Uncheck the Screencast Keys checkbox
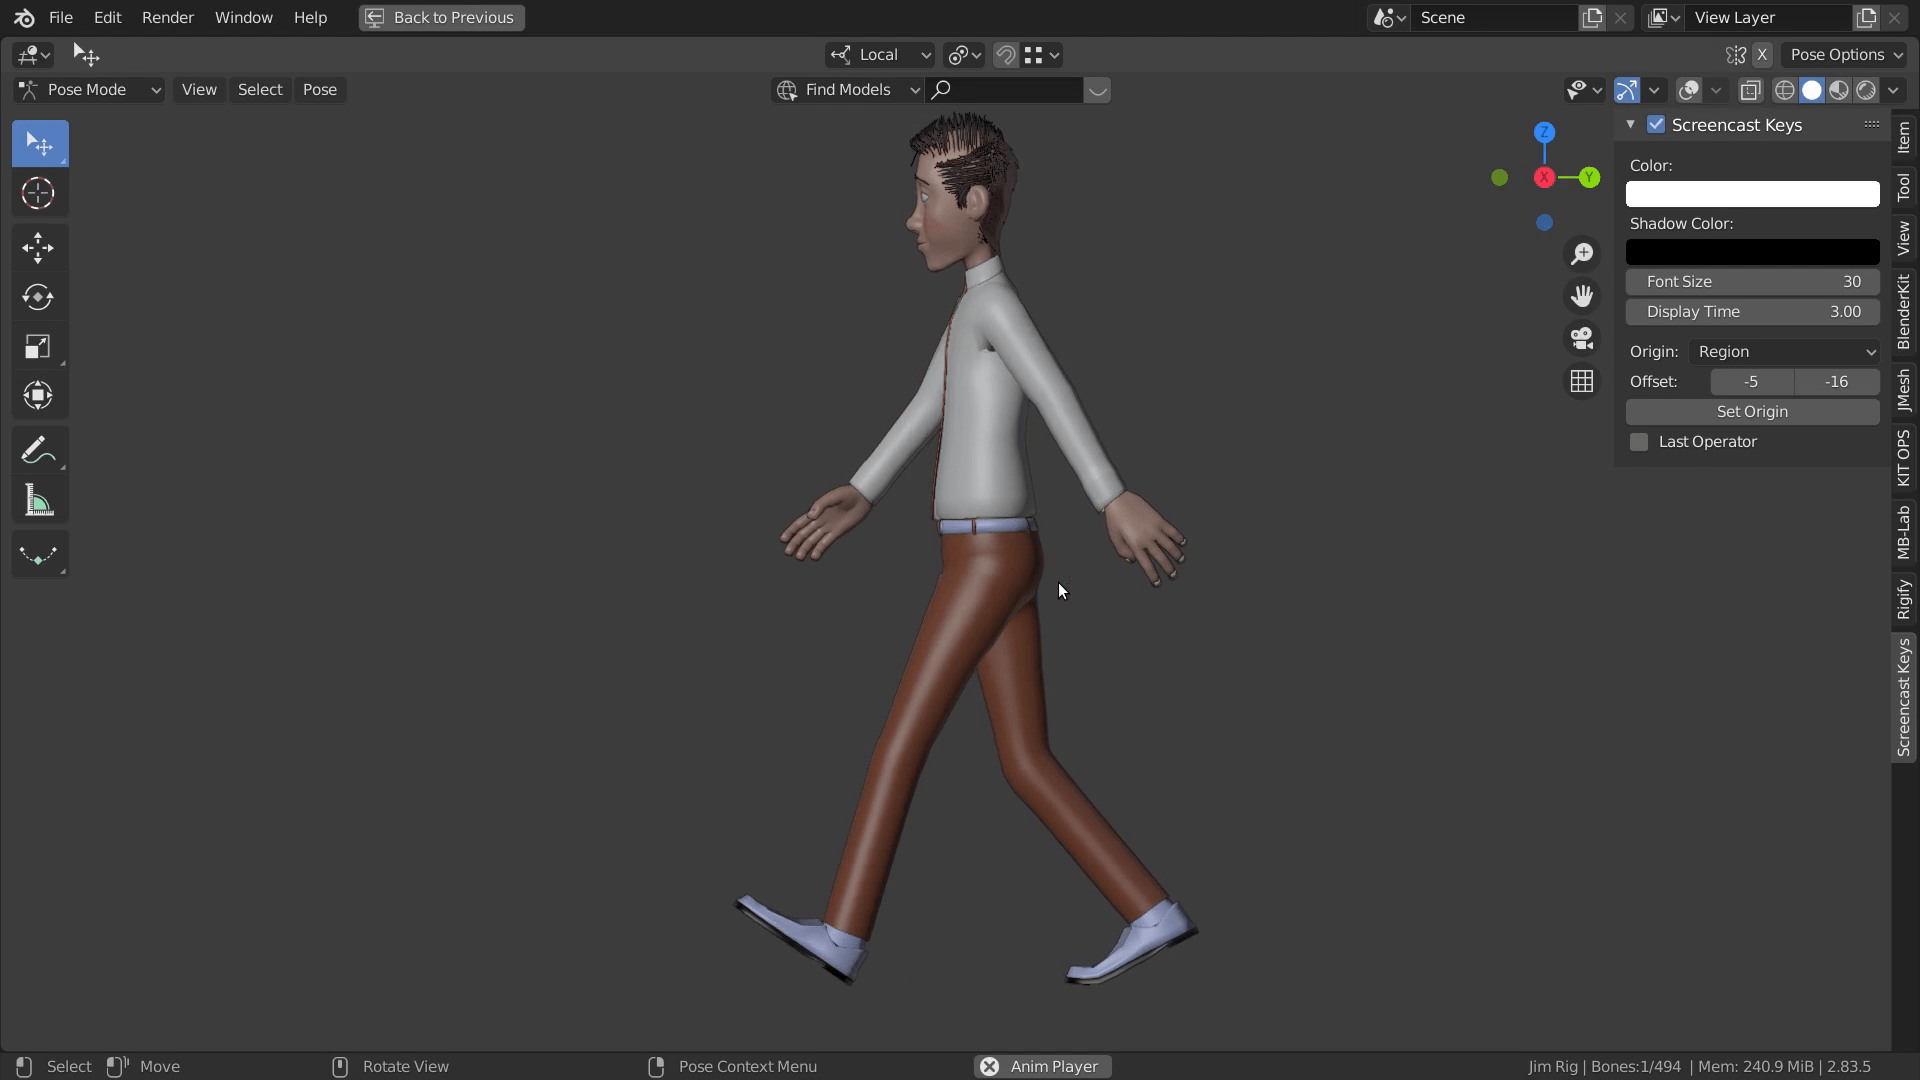This screenshot has width=1920, height=1080. (x=1656, y=124)
